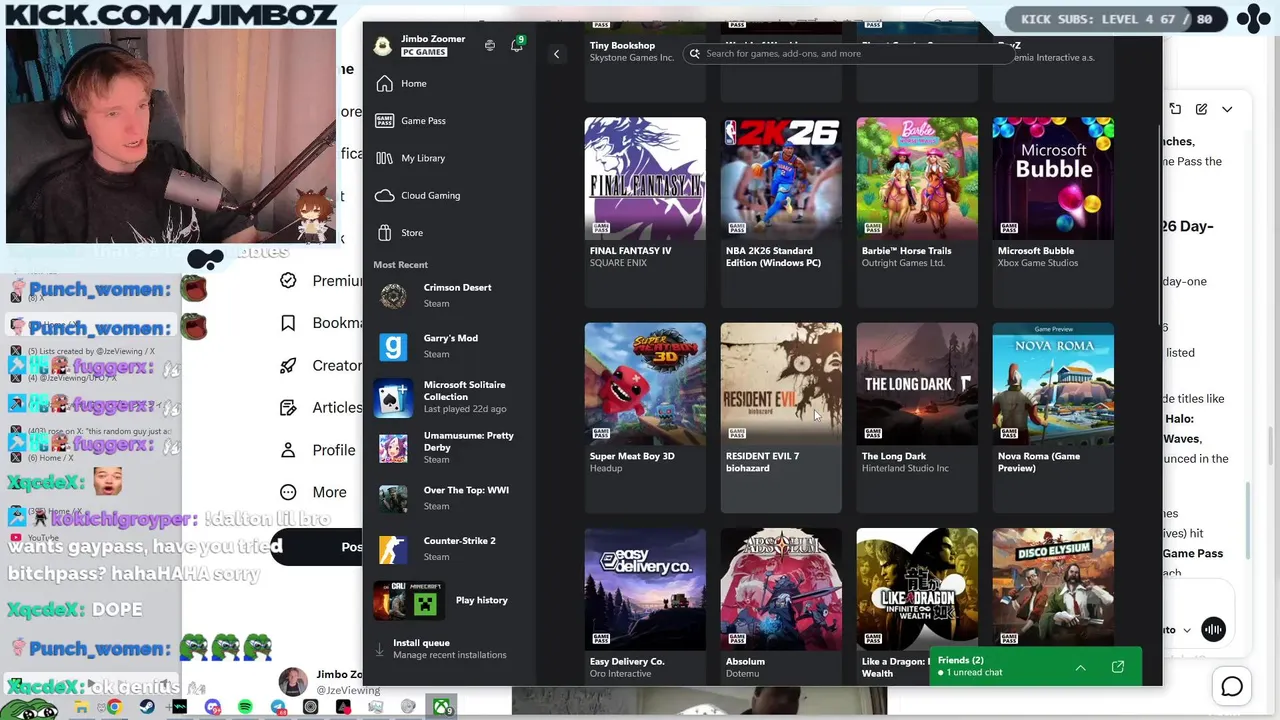Image resolution: width=1280 pixels, height=720 pixels.
Task: Open The Long Dark game cover
Action: [x=917, y=384]
